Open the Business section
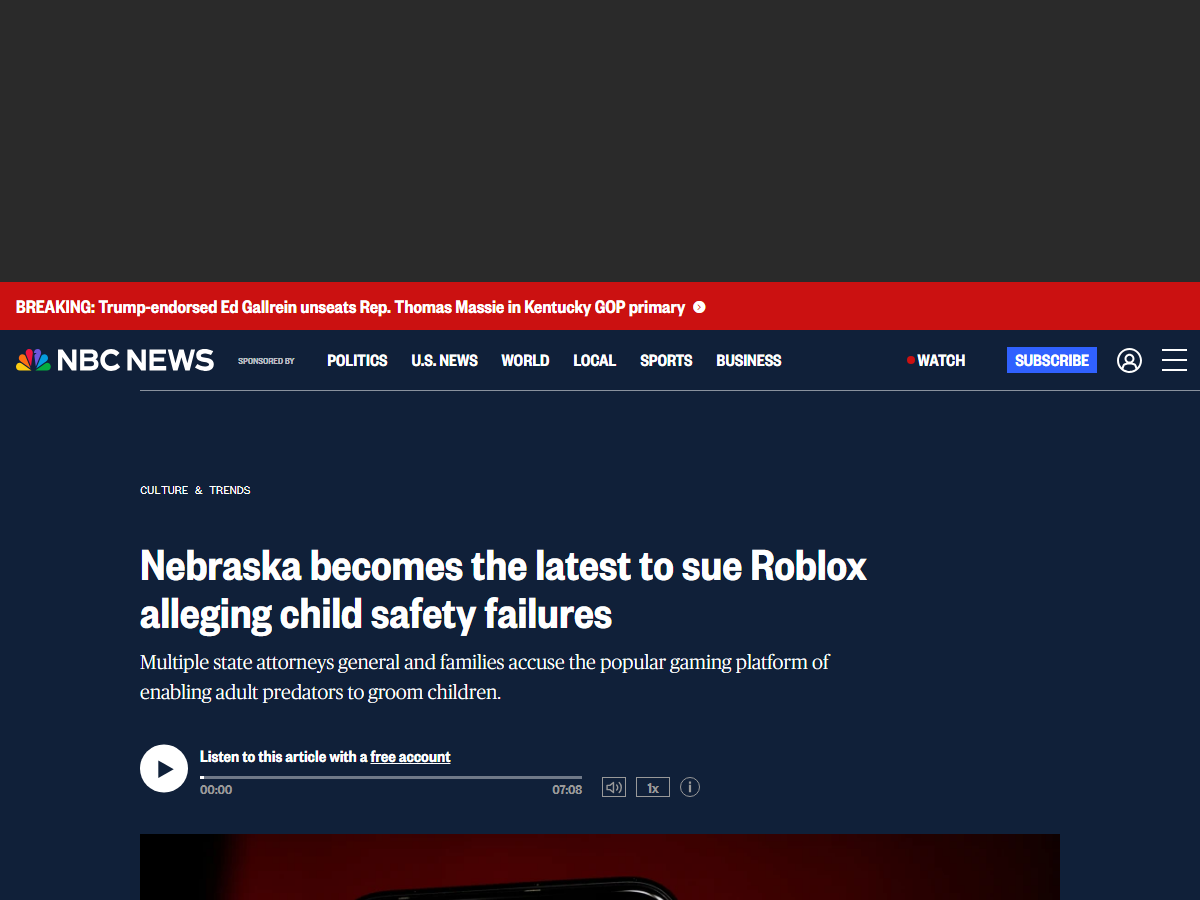The height and width of the screenshot is (900, 1200). (x=749, y=360)
